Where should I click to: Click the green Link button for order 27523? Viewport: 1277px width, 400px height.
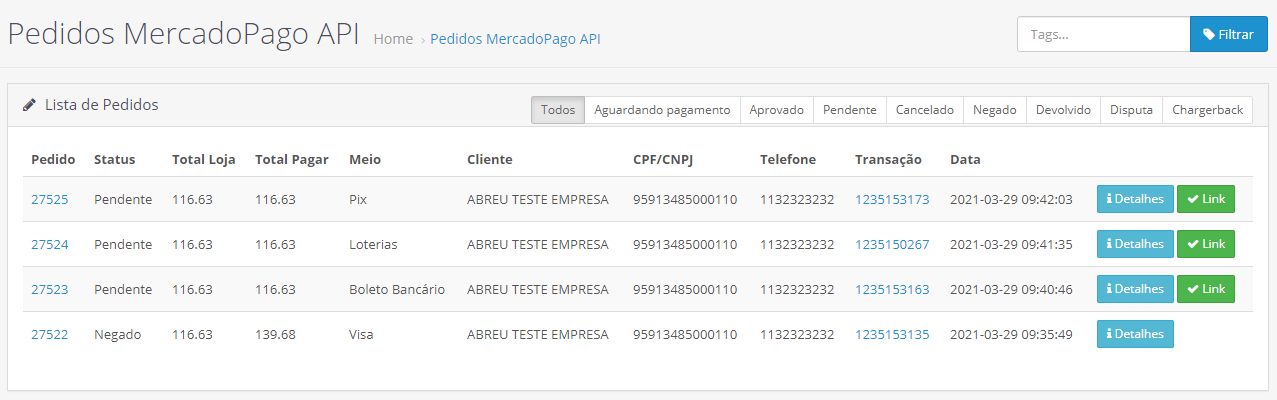coord(1205,289)
